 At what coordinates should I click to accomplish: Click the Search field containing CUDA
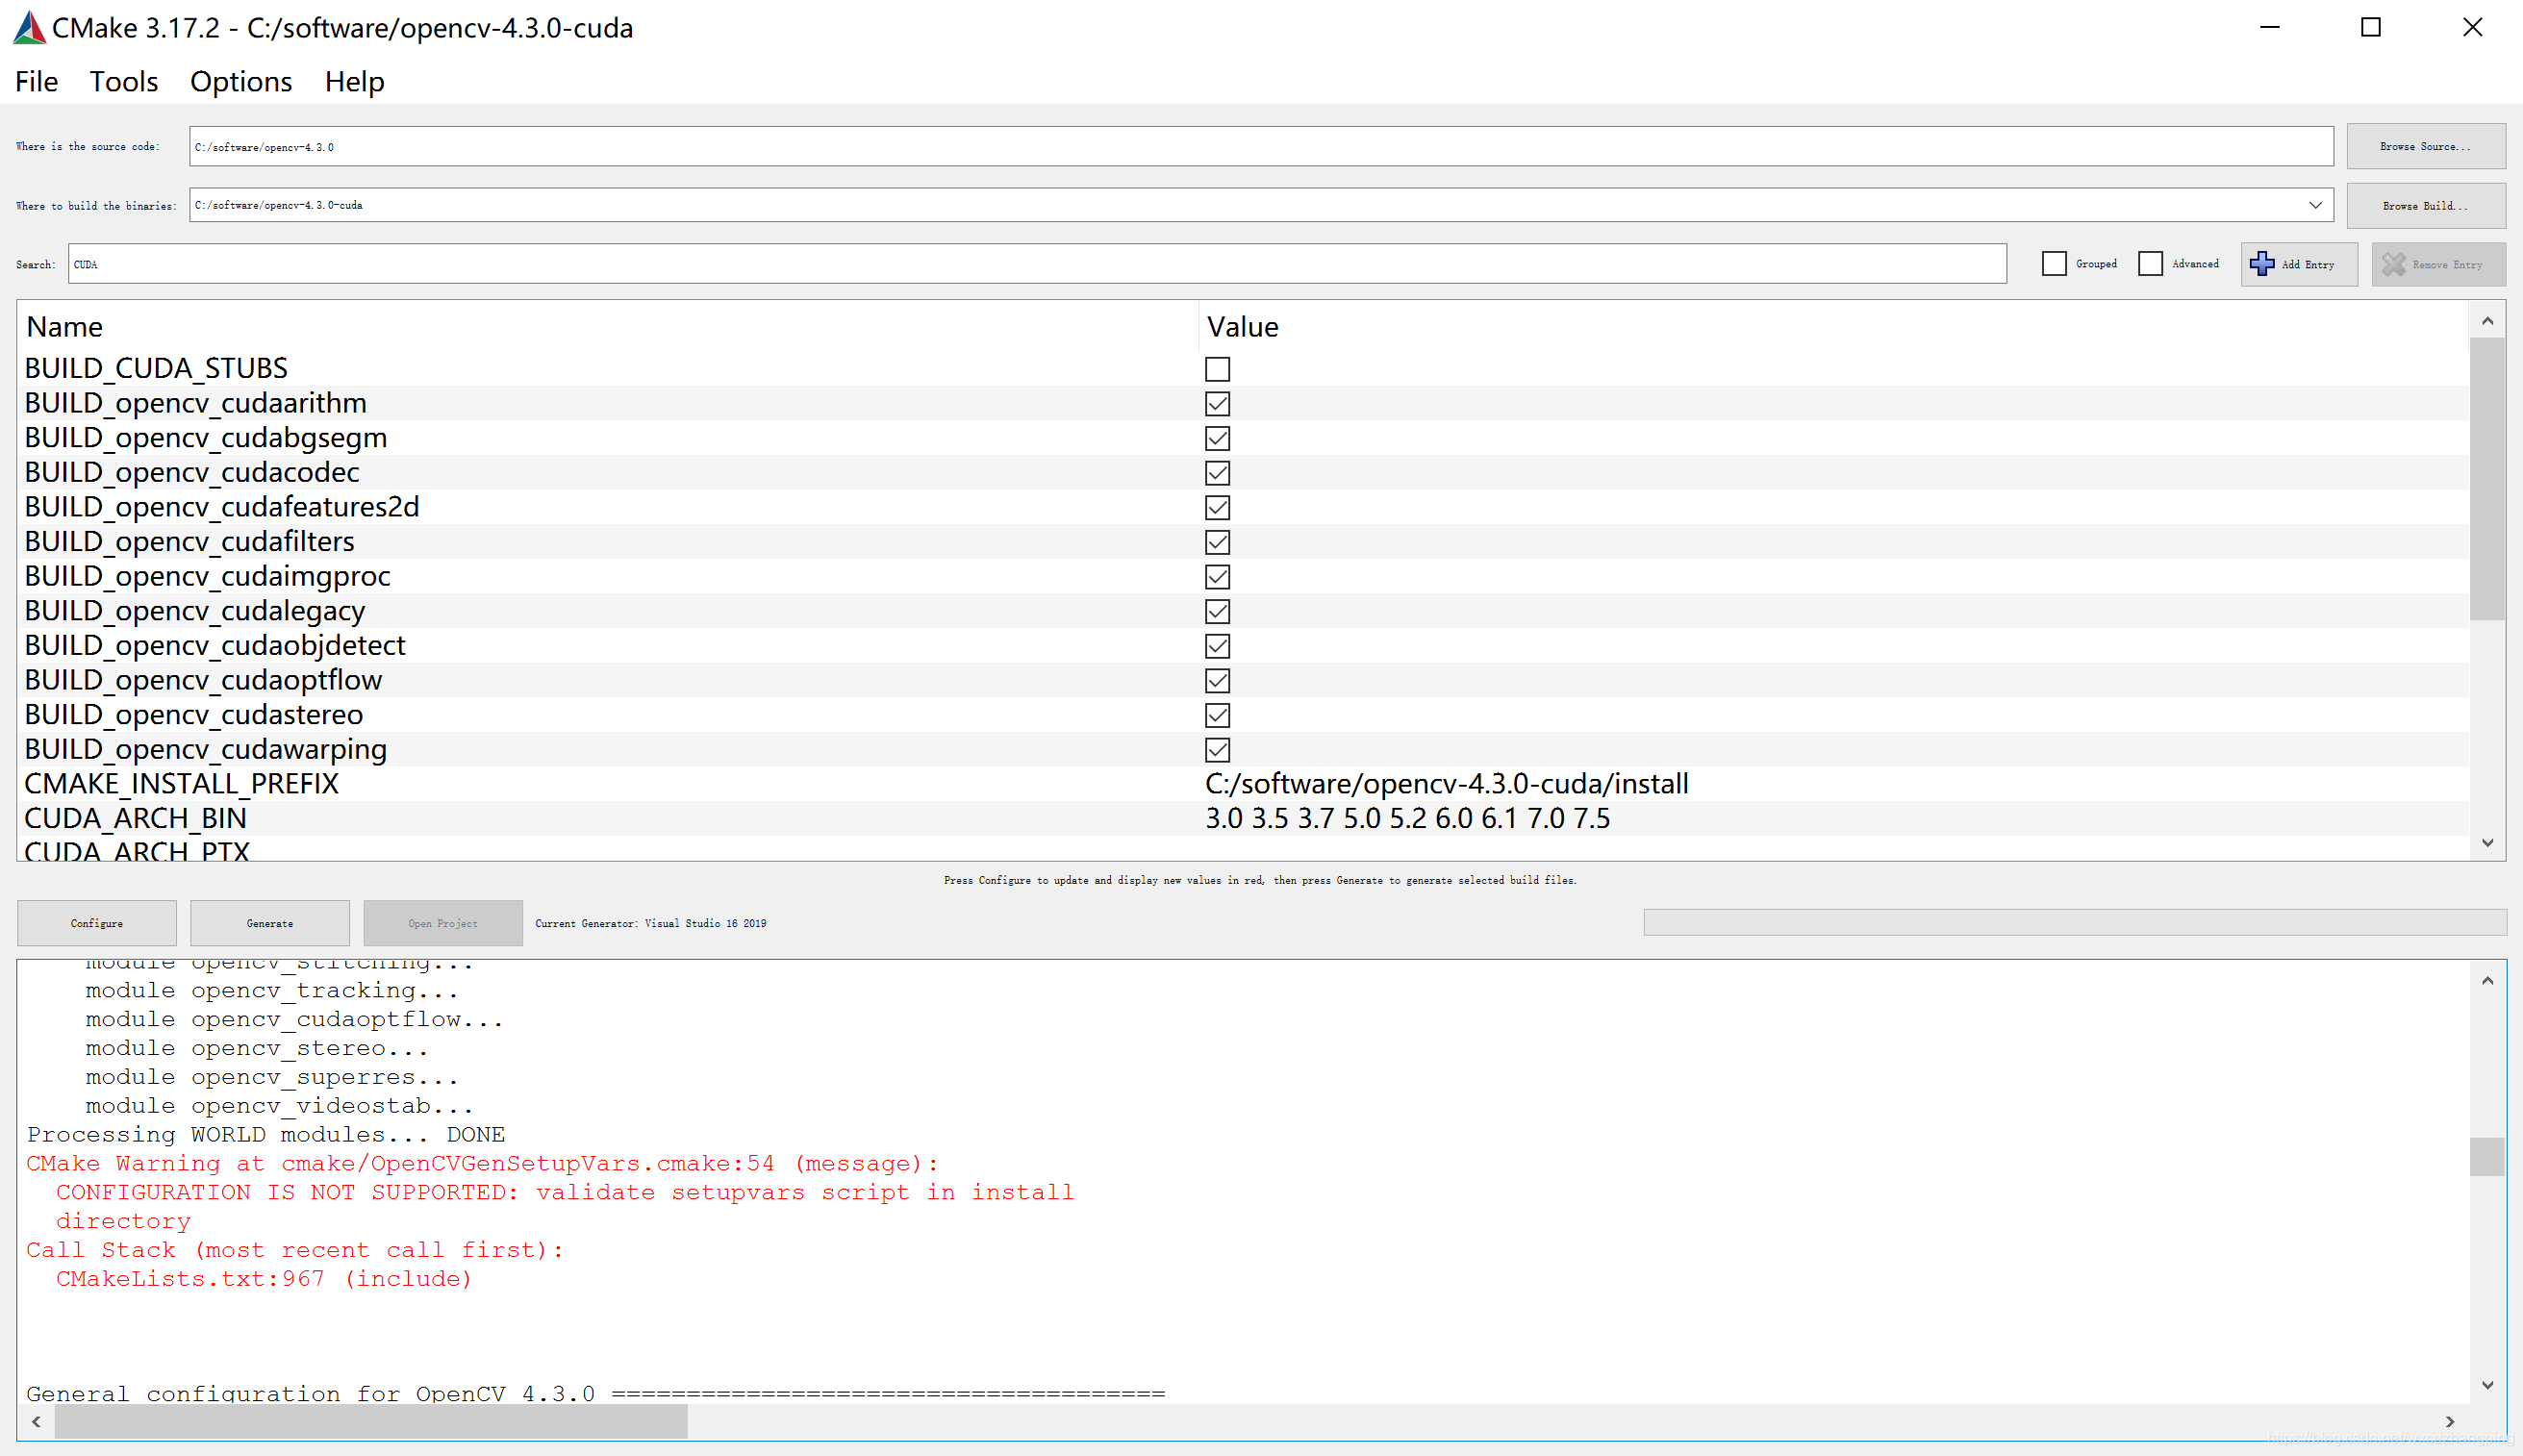(1036, 264)
